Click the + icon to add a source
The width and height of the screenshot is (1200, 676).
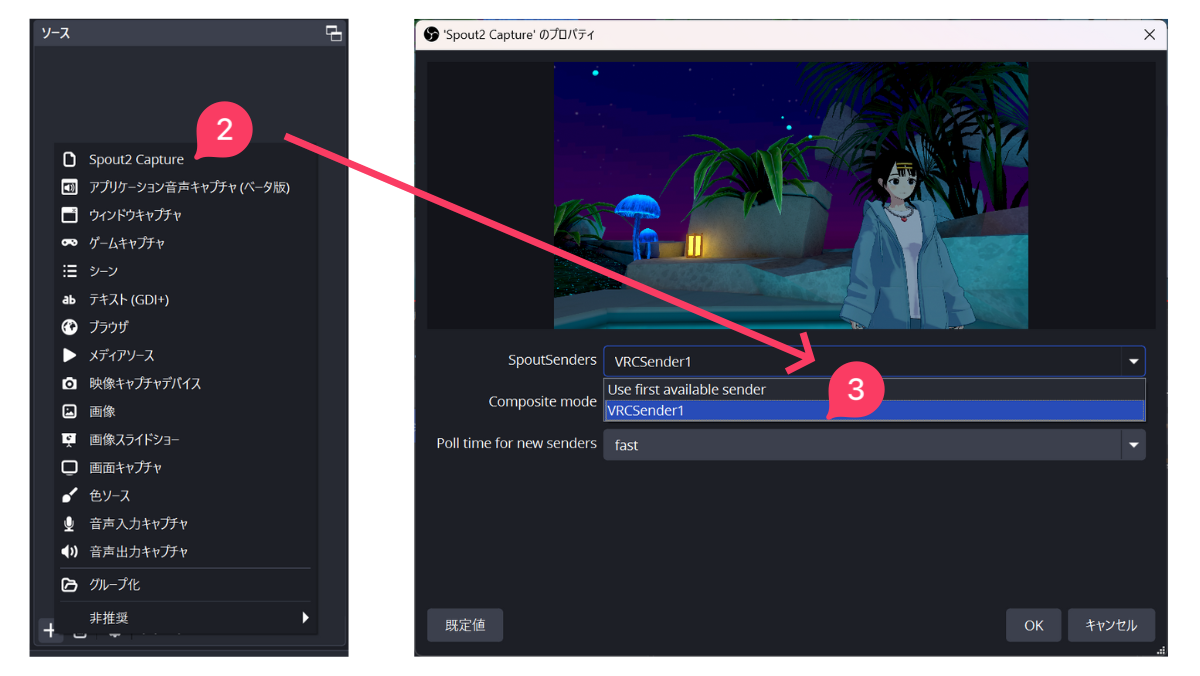[x=49, y=630]
